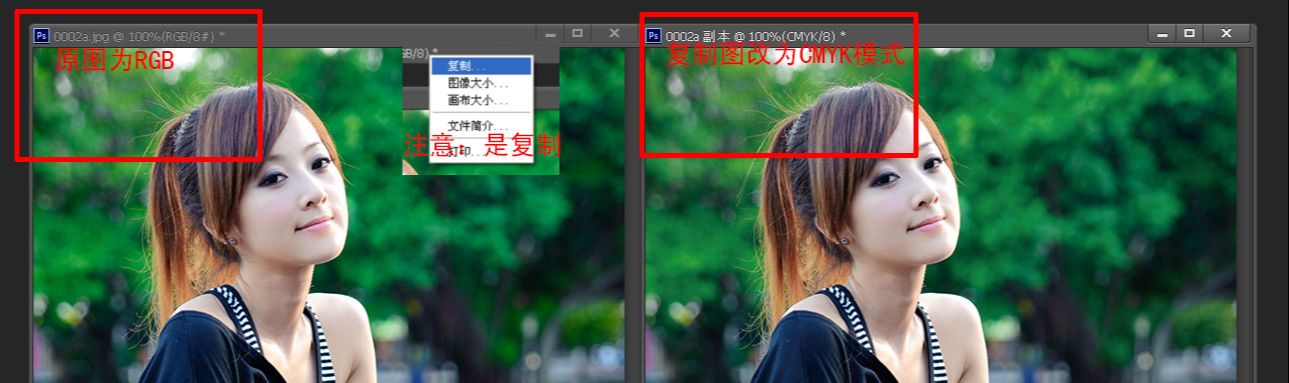Image resolution: width=1289 pixels, height=383 pixels.
Task: Close the 0002a.jpg document window
Action: click(613, 34)
